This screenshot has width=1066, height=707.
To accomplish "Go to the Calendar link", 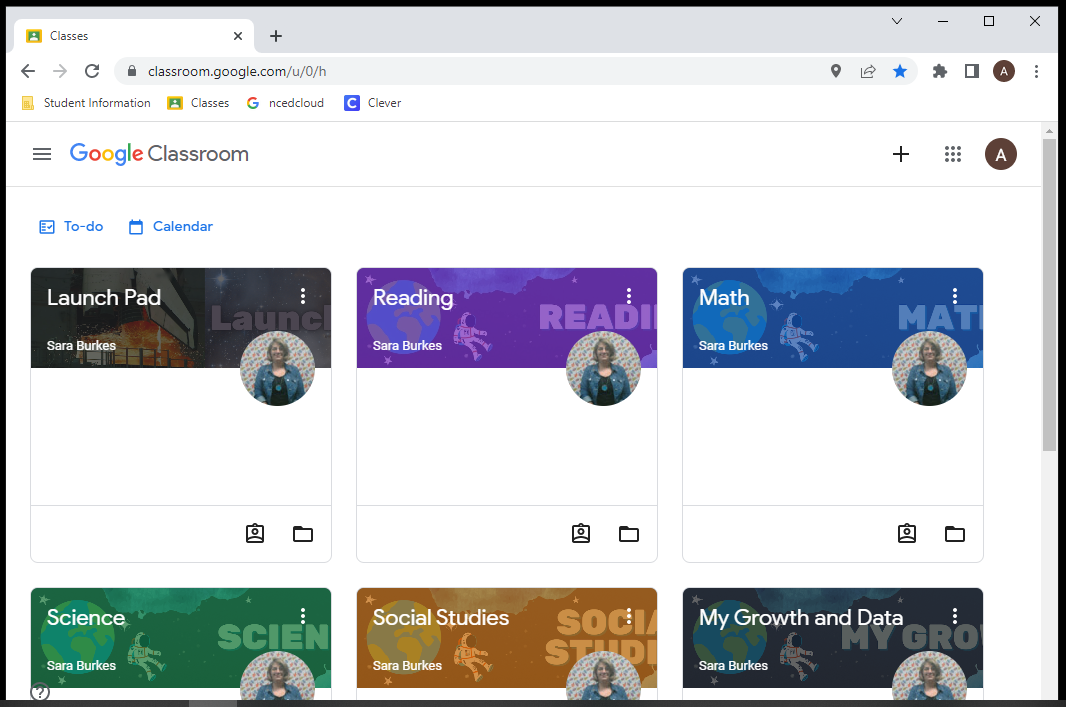I will [x=171, y=227].
